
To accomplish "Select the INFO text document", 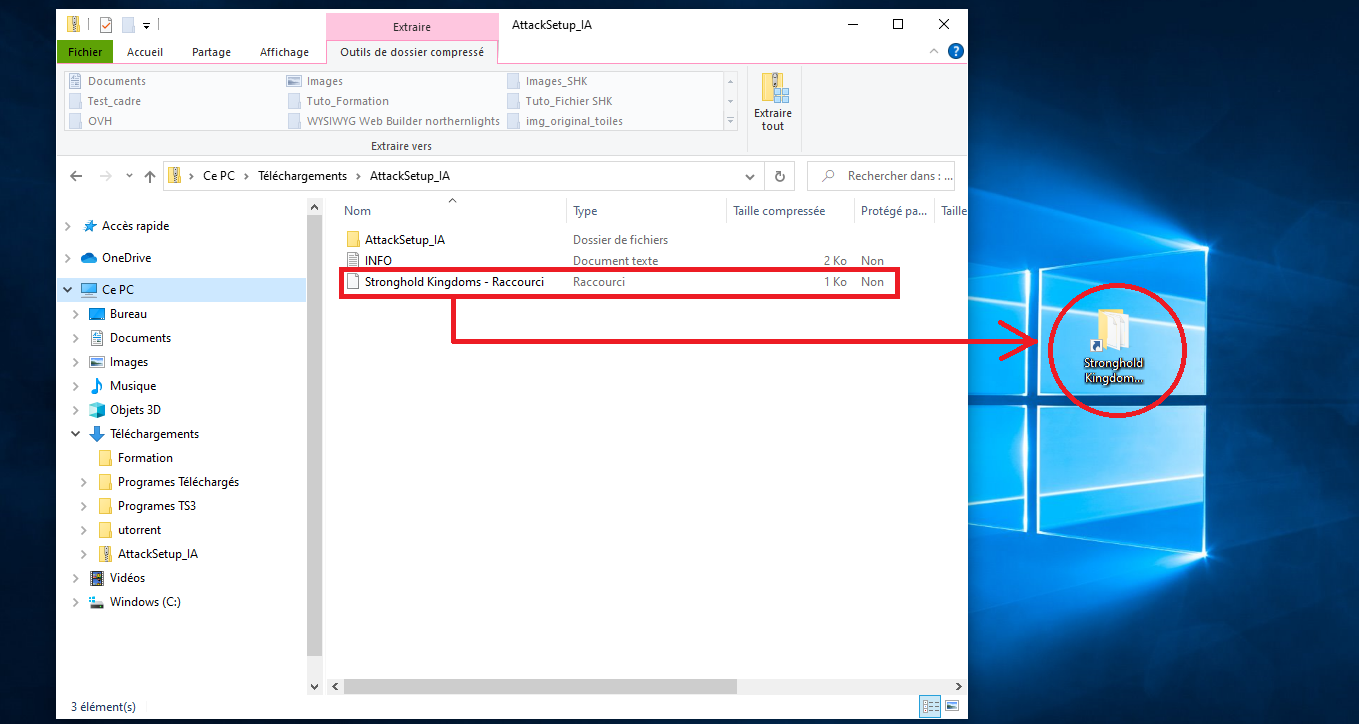I will [x=378, y=261].
